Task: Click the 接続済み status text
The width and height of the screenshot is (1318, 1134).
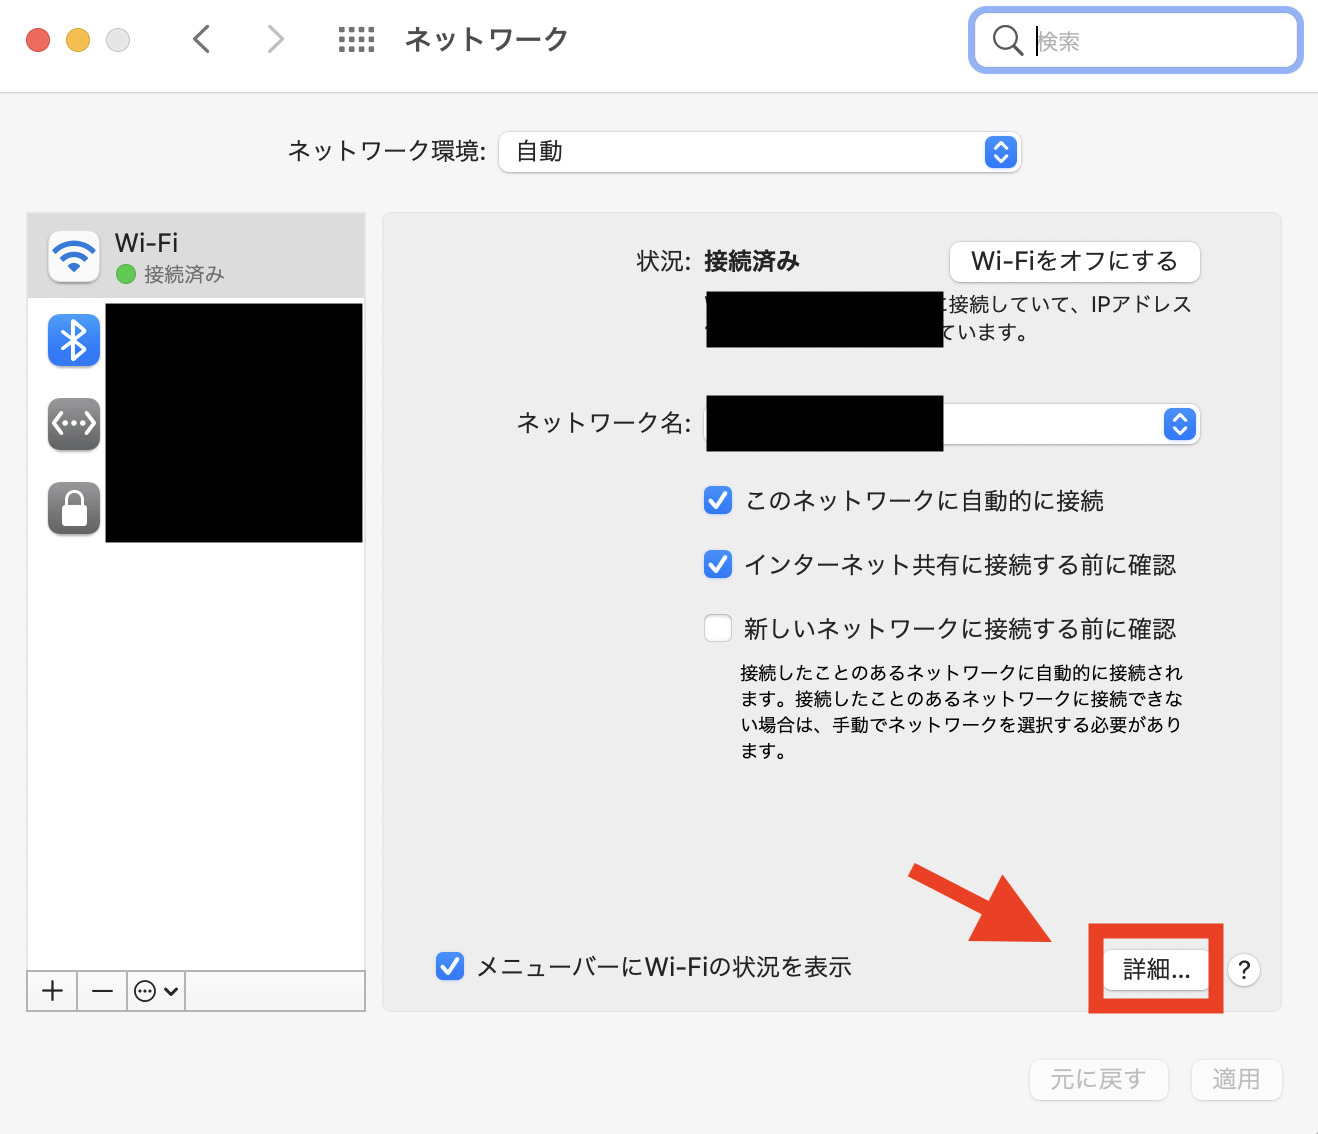Action: coord(752,261)
